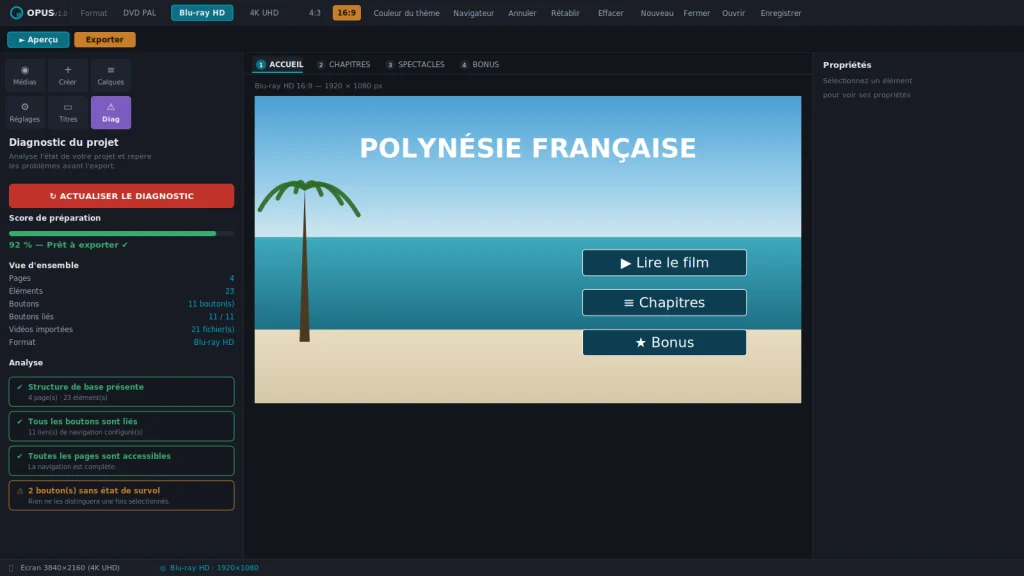This screenshot has height=576, width=1024.
Task: Click the Aperçu preview button
Action: click(x=38, y=40)
